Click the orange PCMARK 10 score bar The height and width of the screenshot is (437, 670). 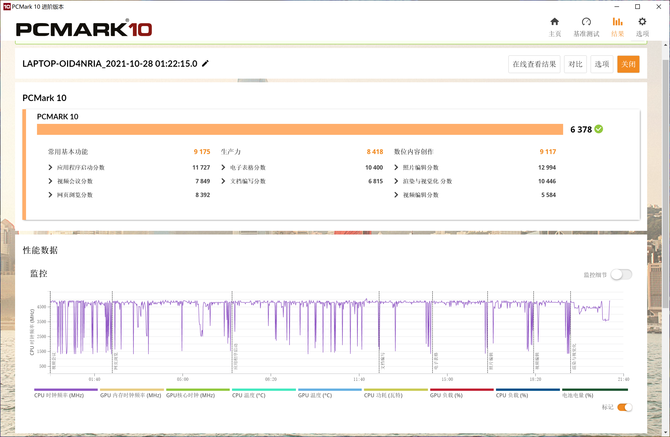point(300,129)
